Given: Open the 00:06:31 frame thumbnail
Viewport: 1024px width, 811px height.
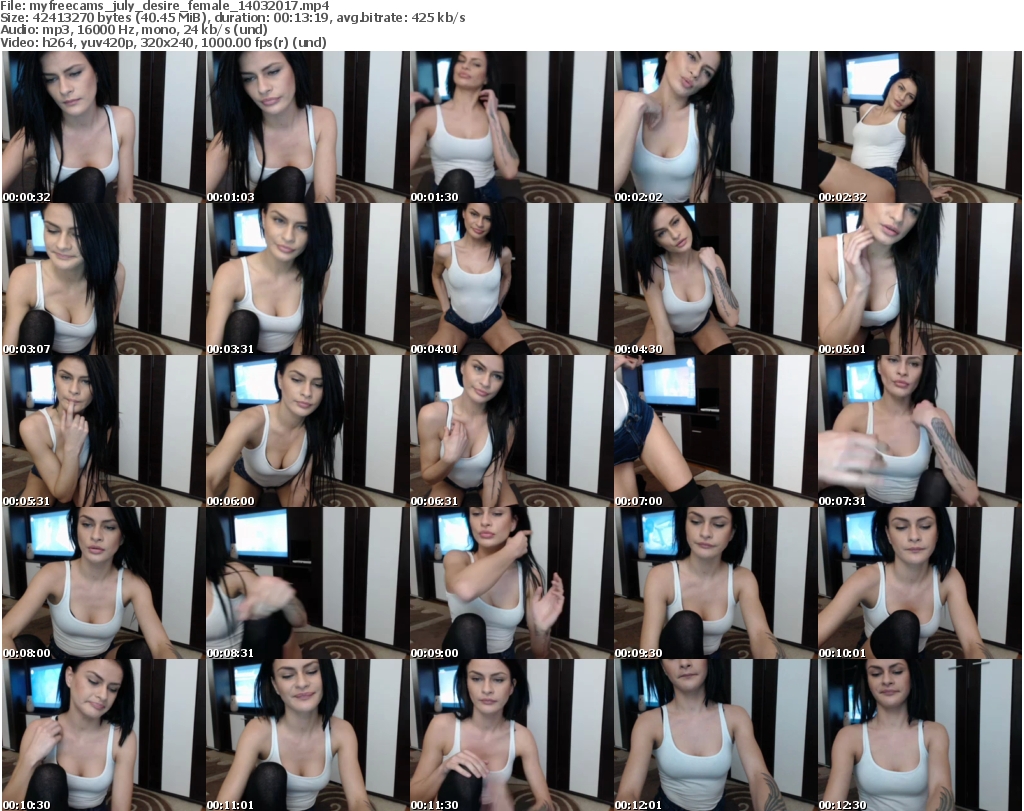Looking at the screenshot, I should (x=511, y=432).
